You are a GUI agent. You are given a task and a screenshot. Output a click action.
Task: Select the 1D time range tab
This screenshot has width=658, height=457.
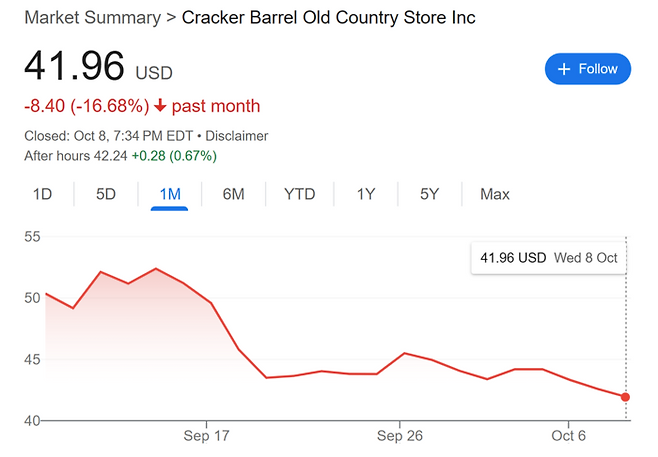click(42, 194)
